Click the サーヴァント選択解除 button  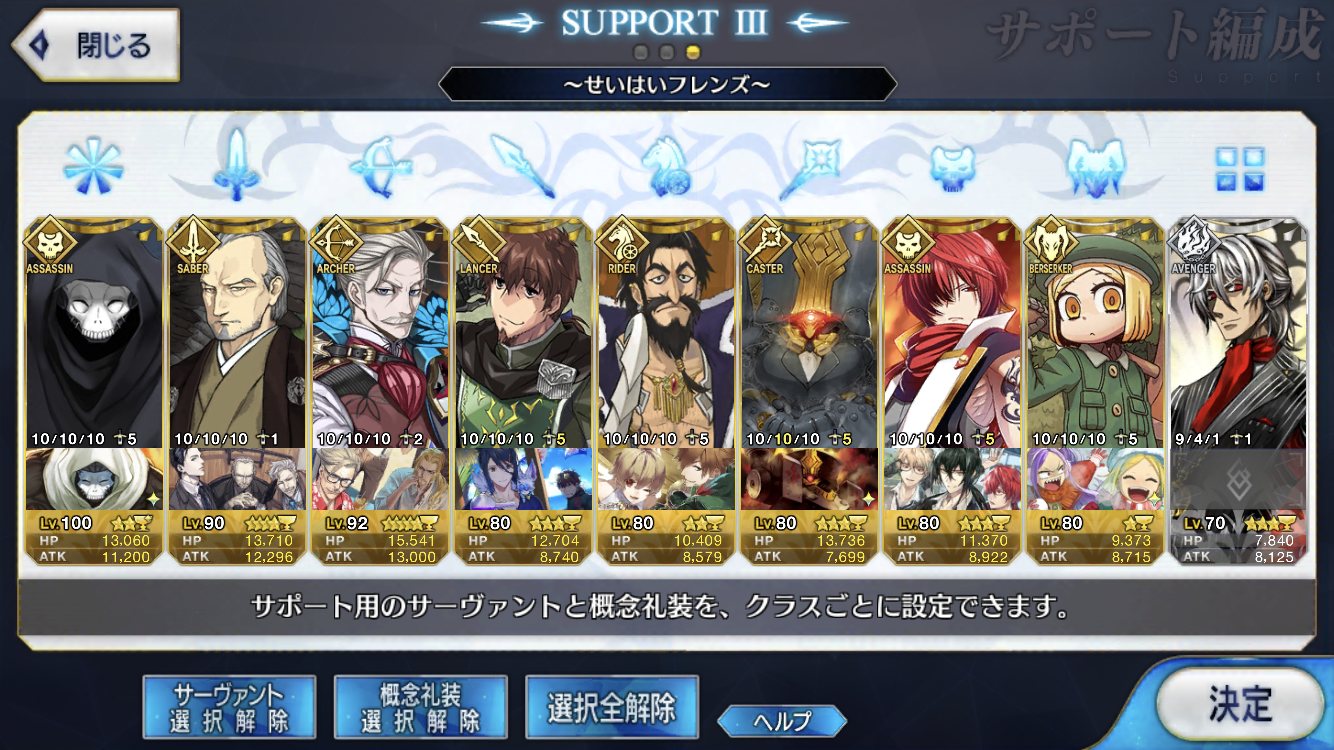[229, 707]
